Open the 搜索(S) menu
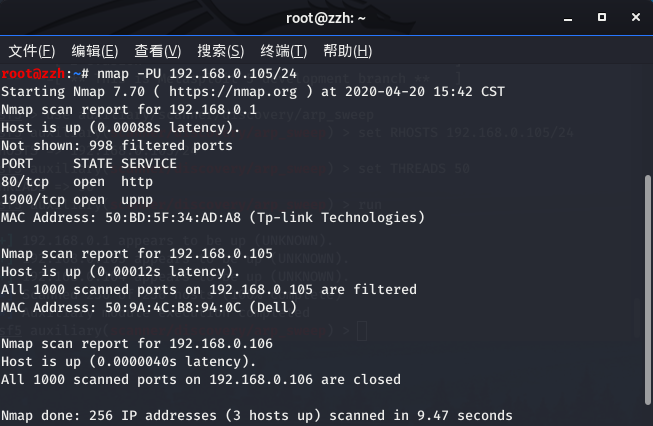The width and height of the screenshot is (653, 426). (x=220, y=51)
